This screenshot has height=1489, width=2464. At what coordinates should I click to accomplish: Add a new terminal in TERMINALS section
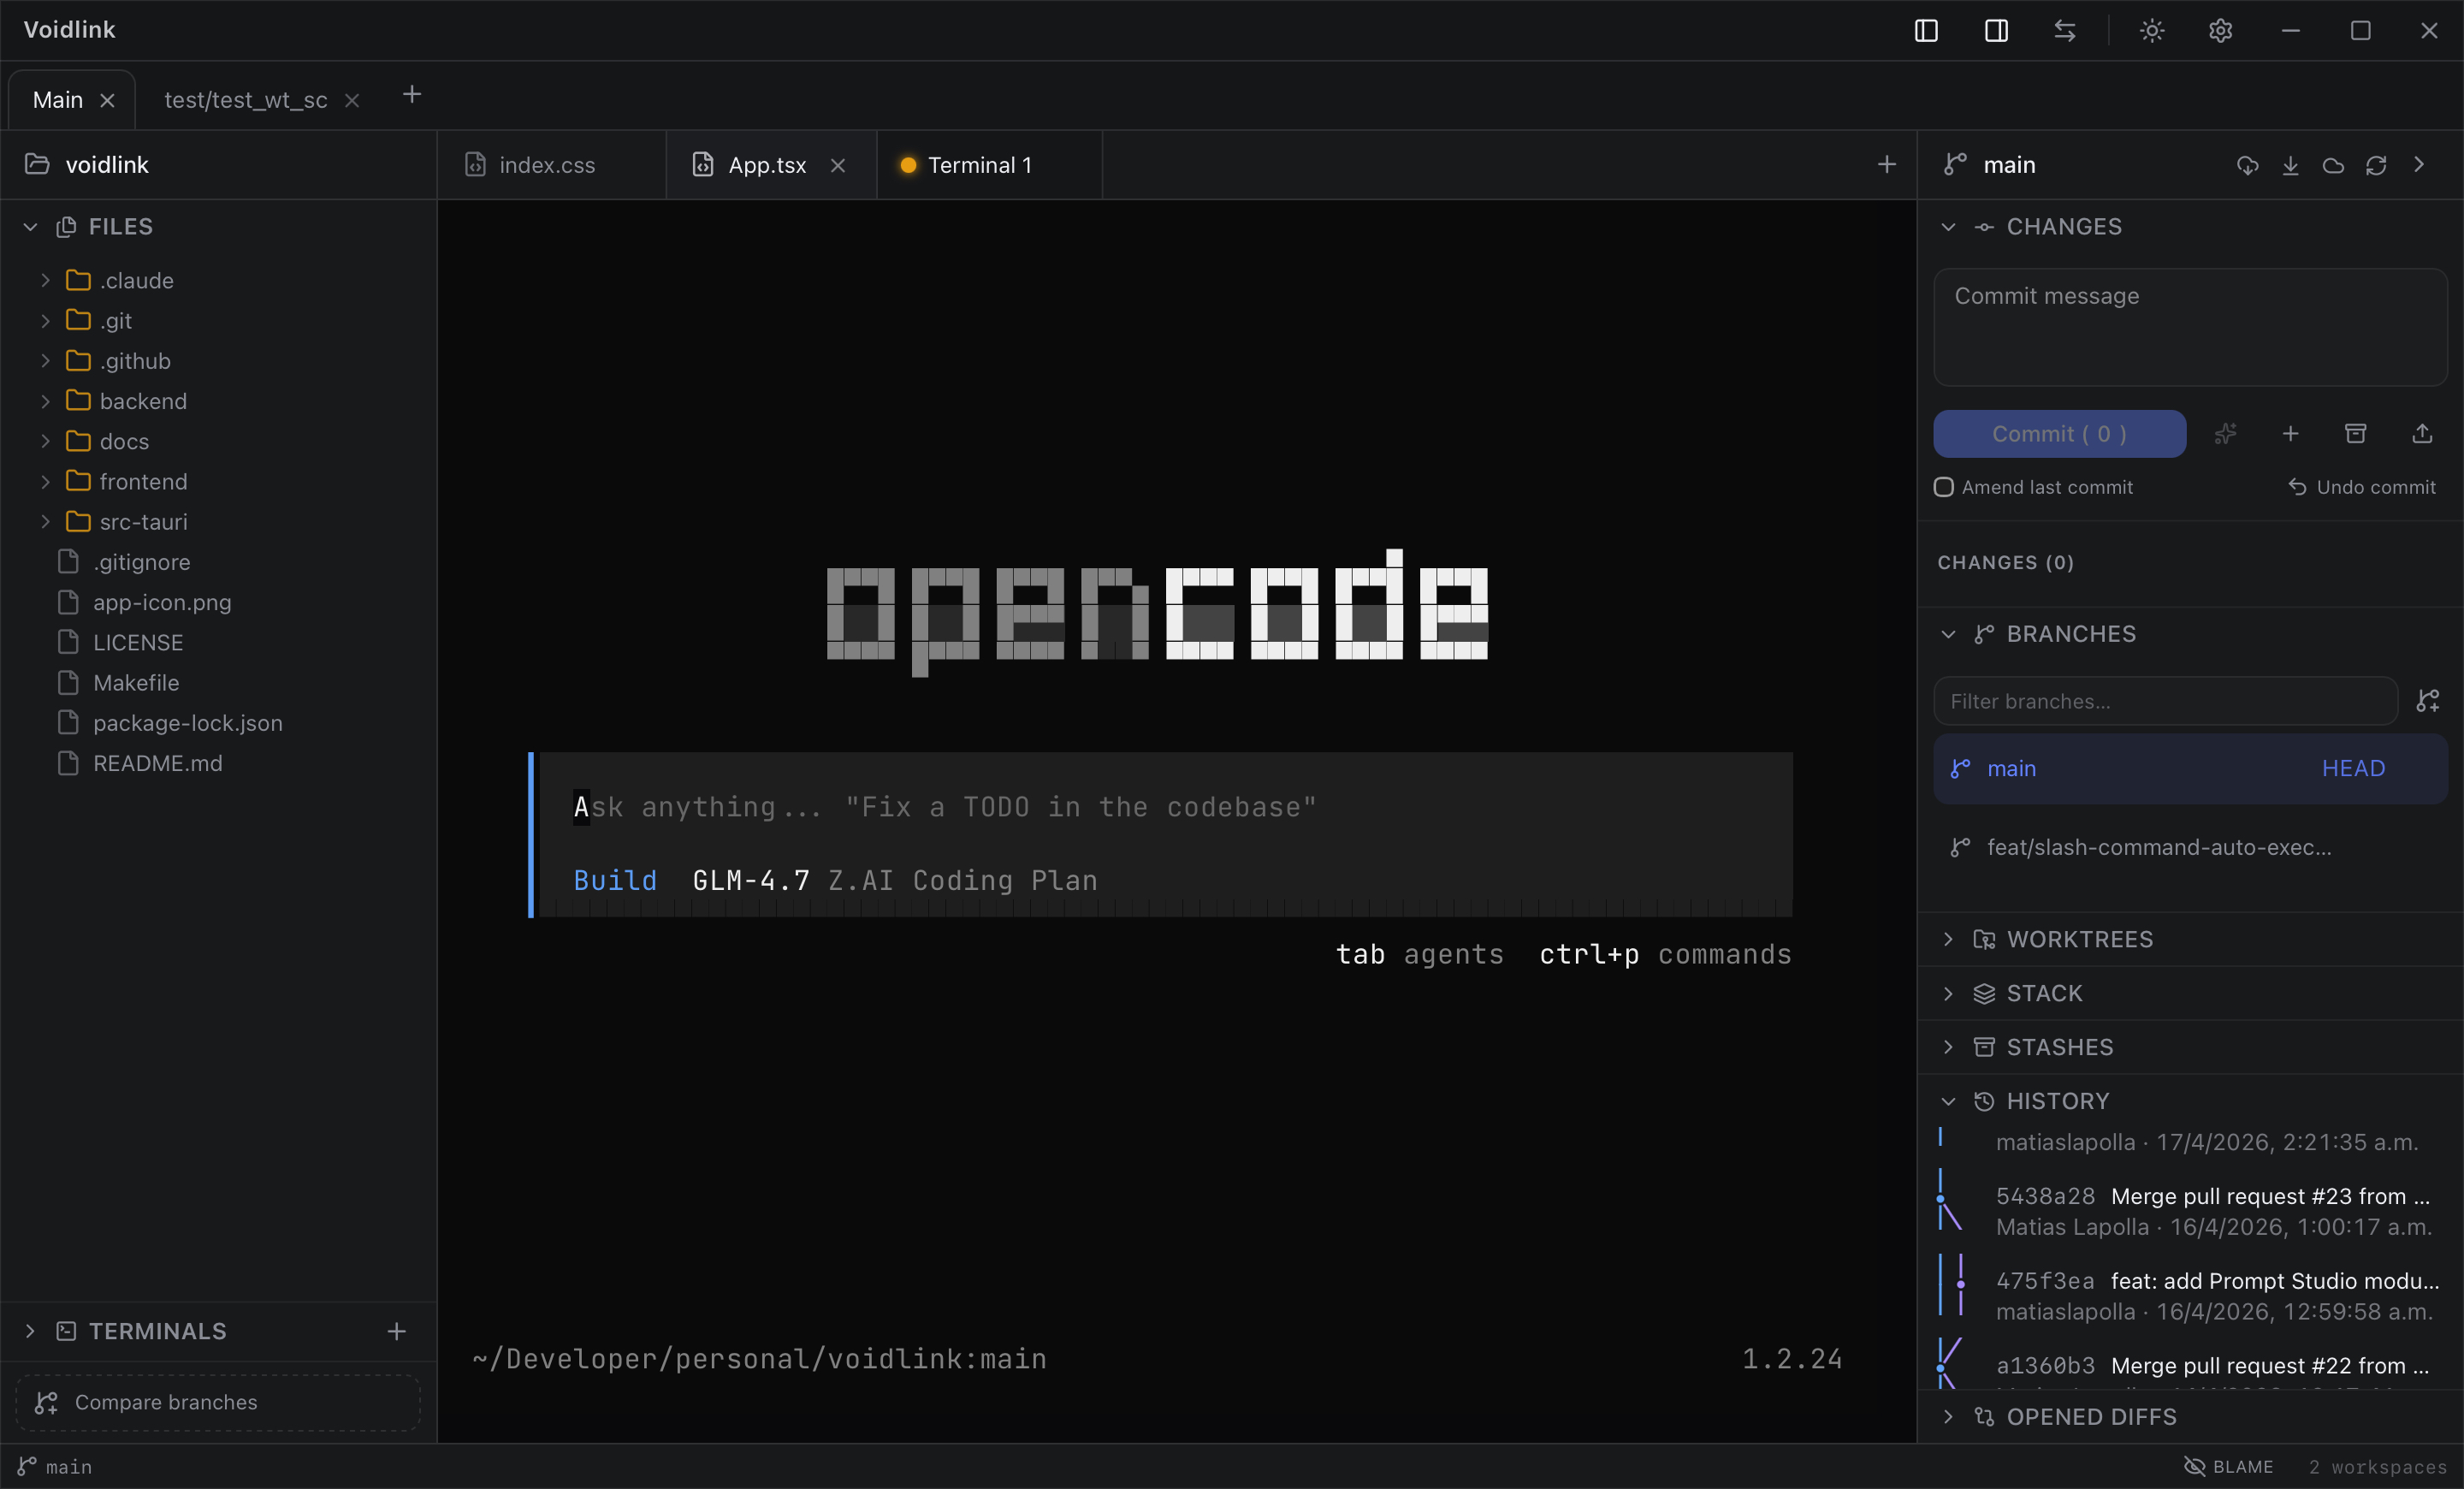click(x=397, y=1331)
